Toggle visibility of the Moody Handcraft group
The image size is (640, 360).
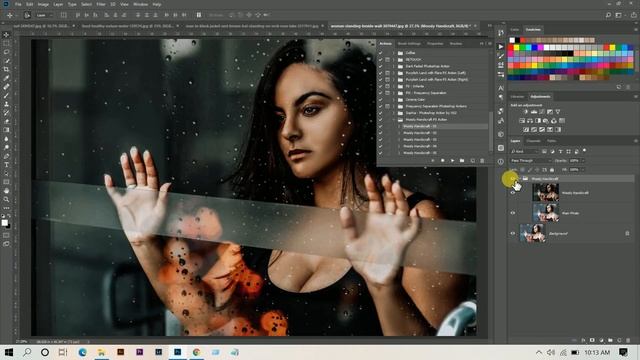(513, 179)
